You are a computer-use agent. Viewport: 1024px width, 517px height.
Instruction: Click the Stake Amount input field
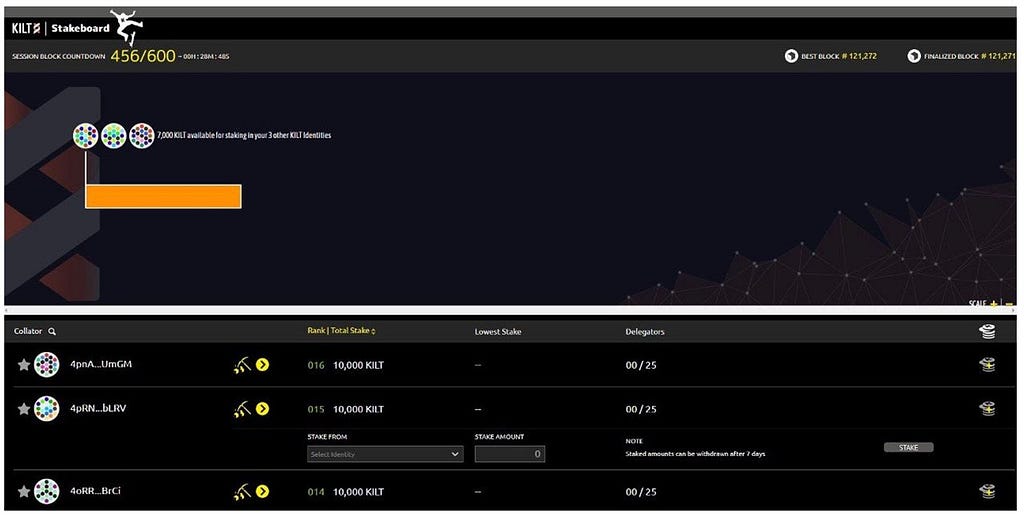pos(510,454)
